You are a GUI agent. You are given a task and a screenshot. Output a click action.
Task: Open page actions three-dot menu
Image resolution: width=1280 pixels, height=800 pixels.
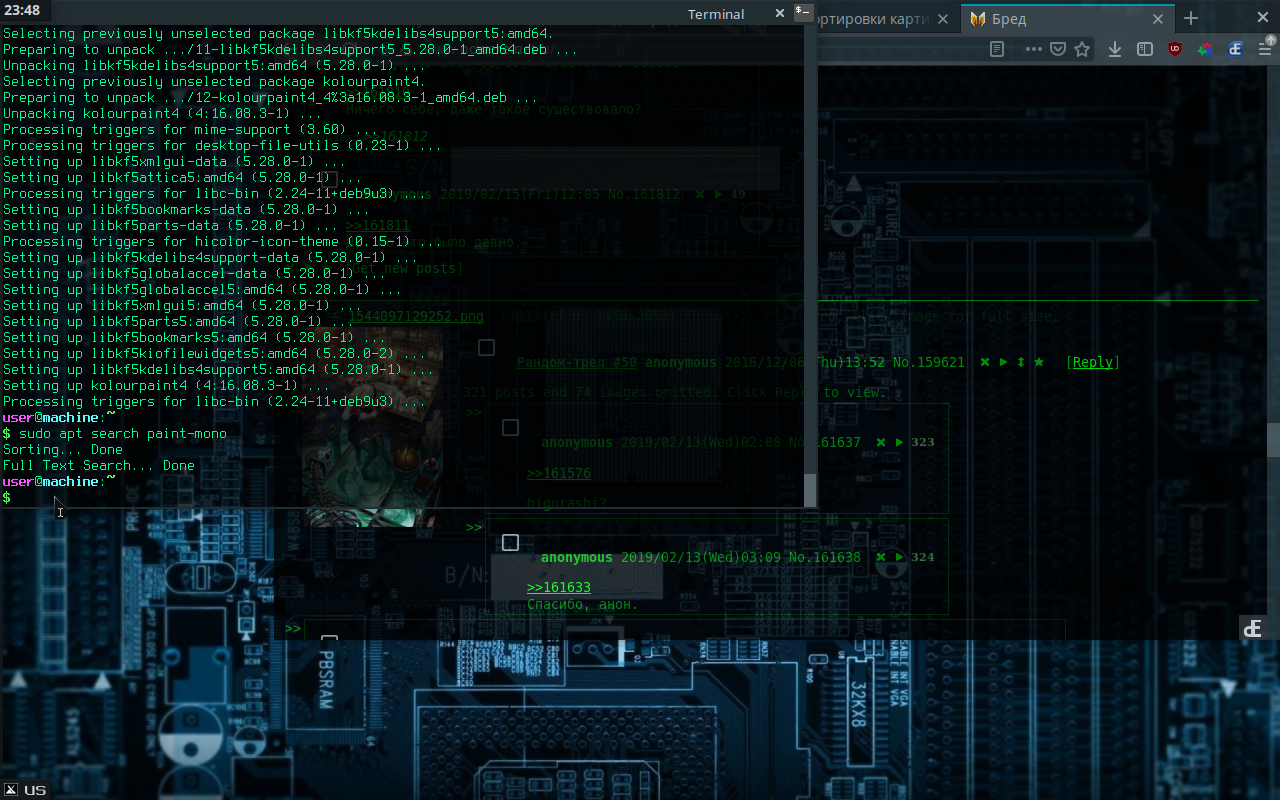coord(1034,49)
